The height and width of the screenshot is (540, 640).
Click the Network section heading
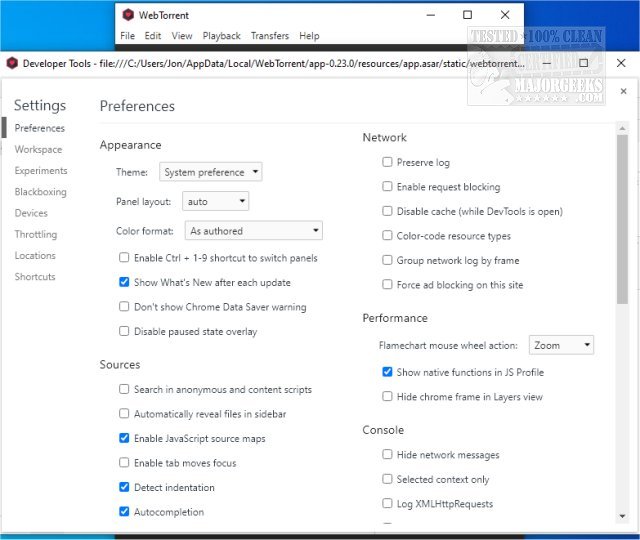[x=384, y=138]
